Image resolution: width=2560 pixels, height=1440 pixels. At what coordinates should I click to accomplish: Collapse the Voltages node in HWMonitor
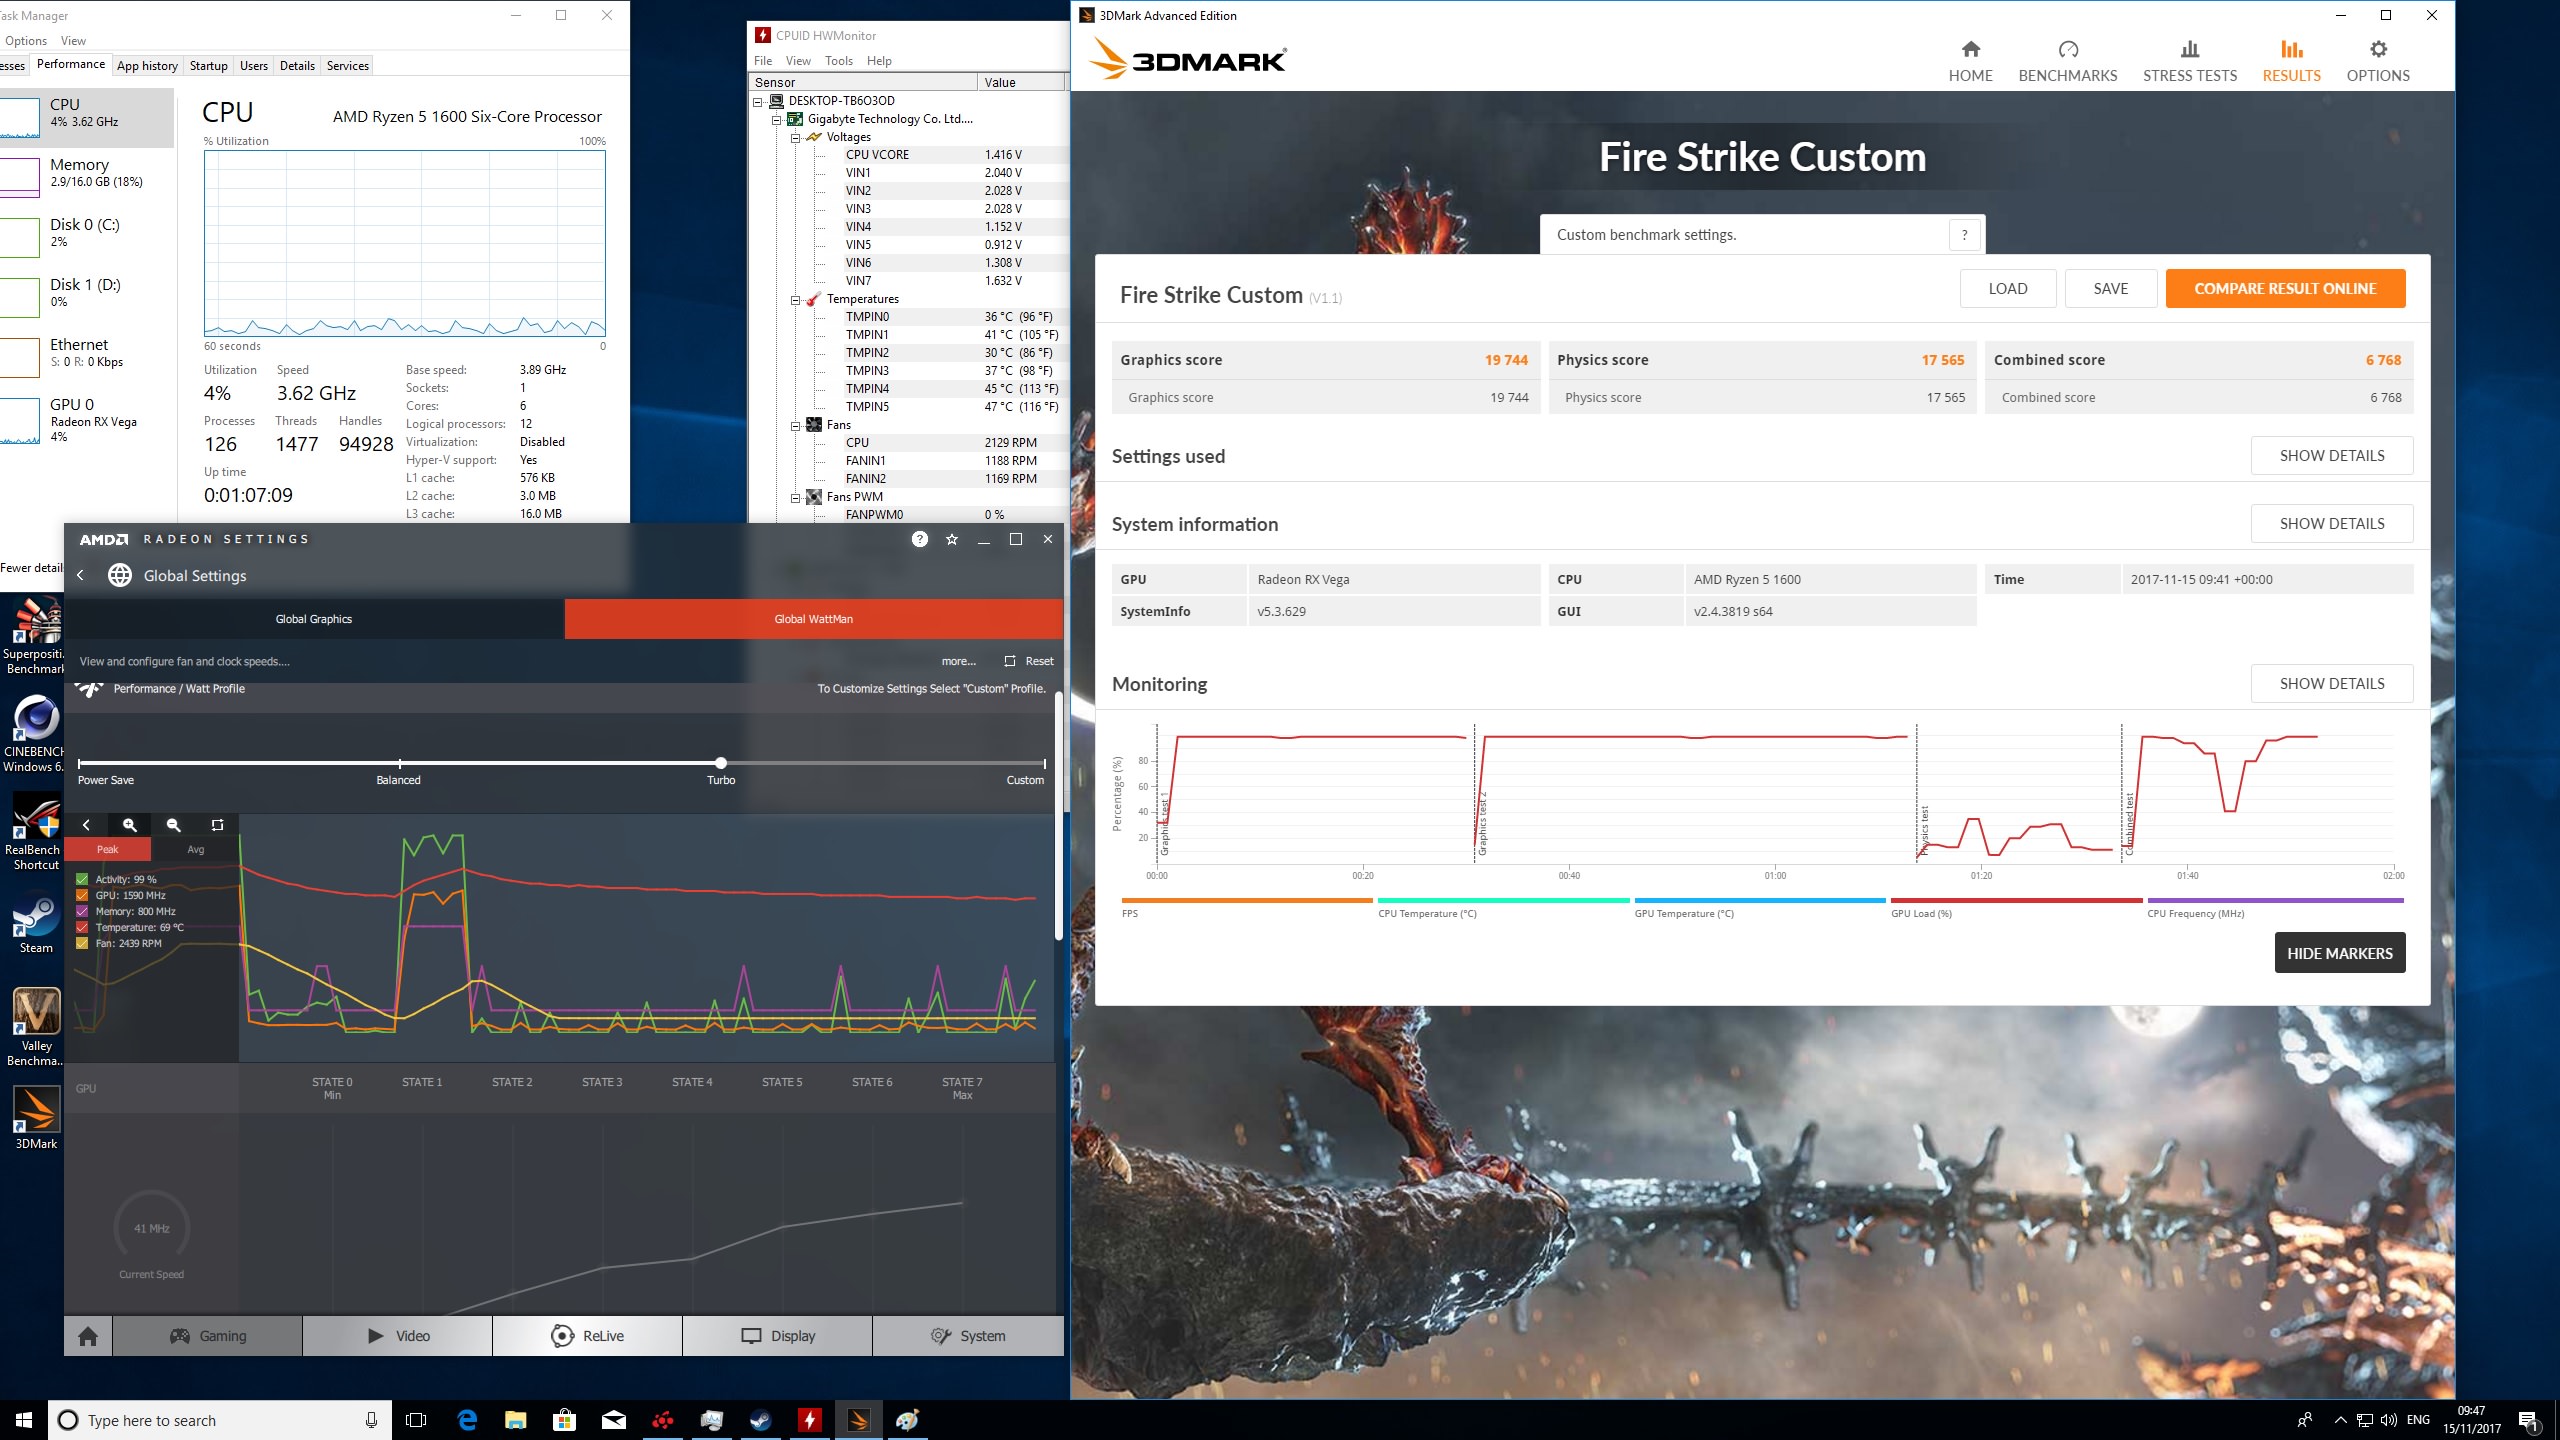795,137
